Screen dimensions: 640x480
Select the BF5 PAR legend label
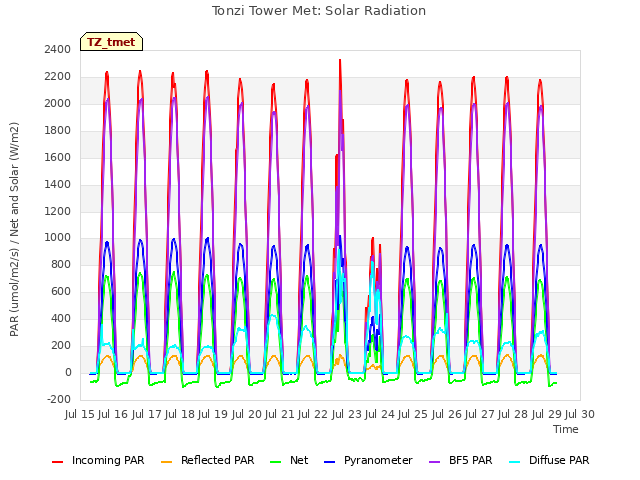[471, 460]
